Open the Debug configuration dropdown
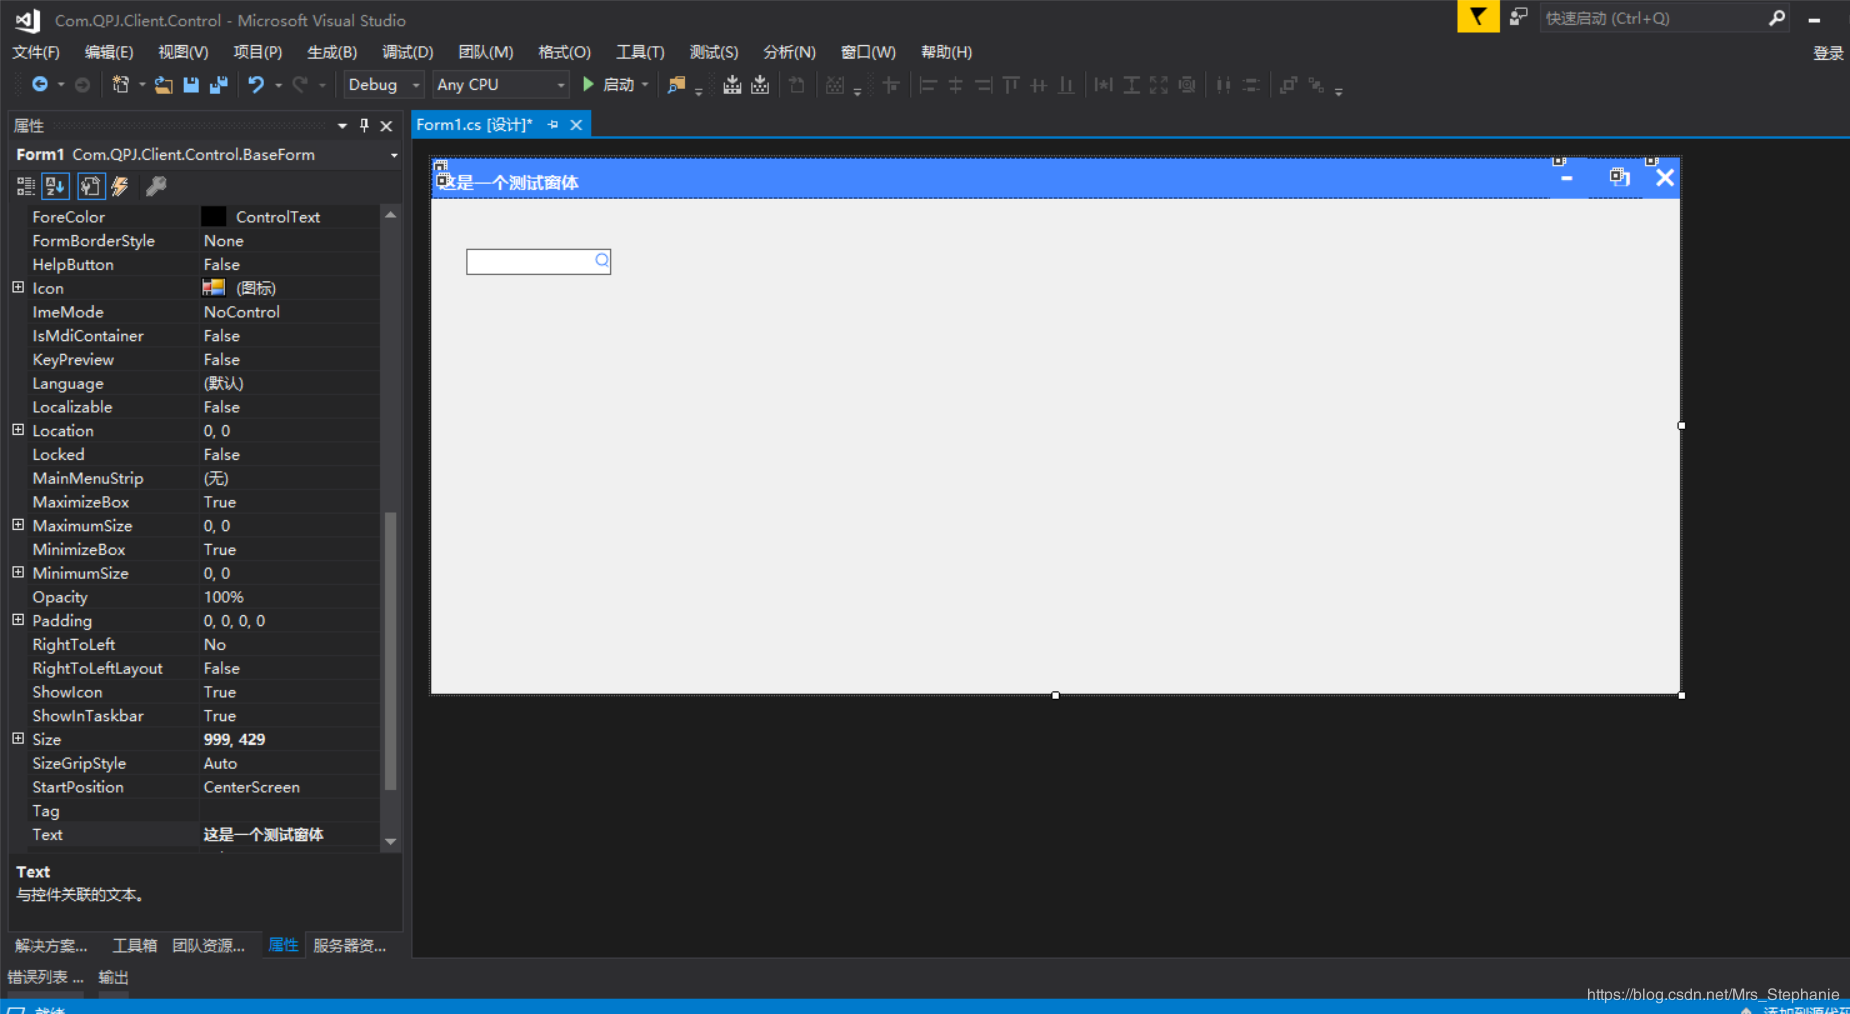 [384, 85]
